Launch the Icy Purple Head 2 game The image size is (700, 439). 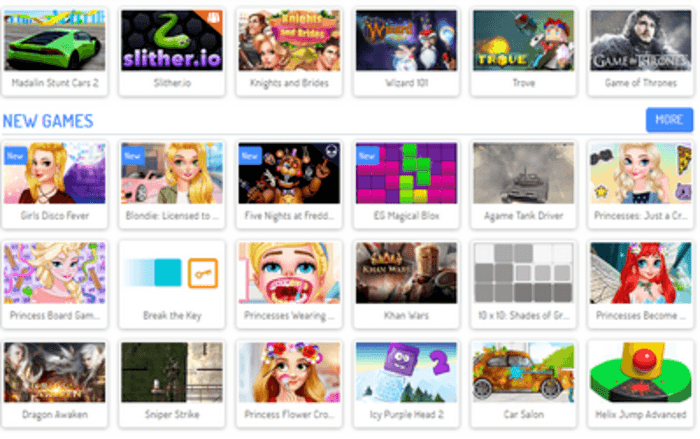point(406,372)
